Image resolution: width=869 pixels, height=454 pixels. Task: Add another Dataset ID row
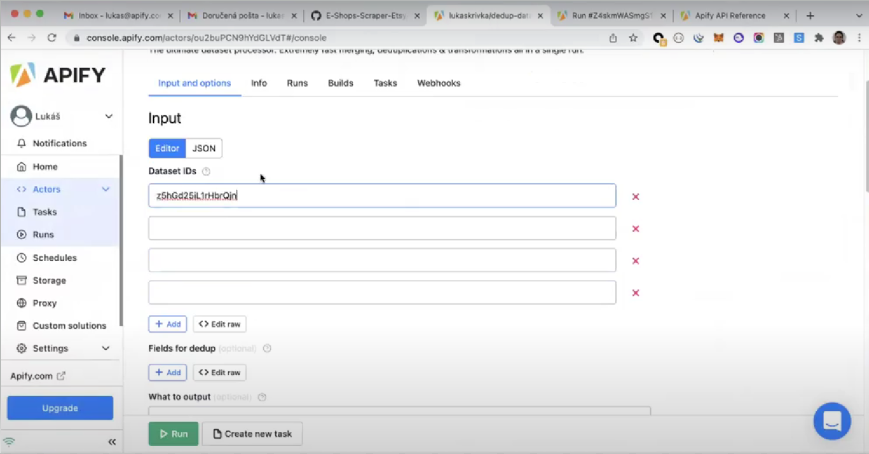167,324
